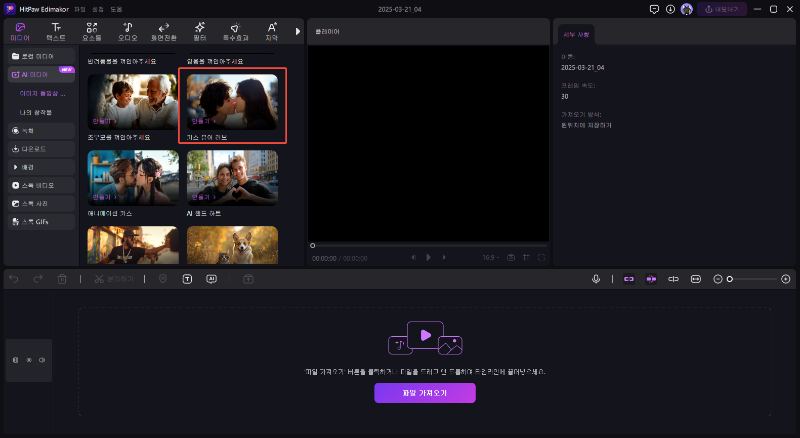This screenshot has height=438, width=800.
Task: Open the 필터 (Filters) tab
Action: coord(199,32)
